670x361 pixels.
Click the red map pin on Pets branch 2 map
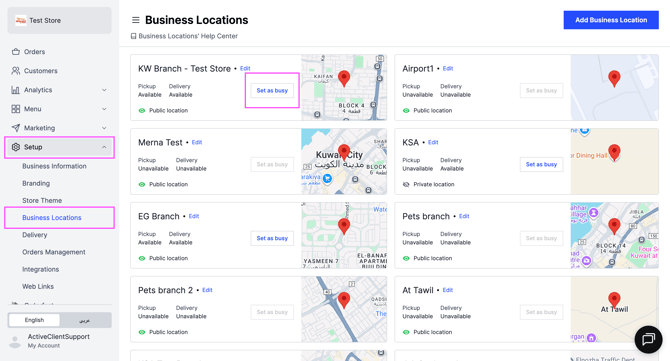[x=344, y=300]
